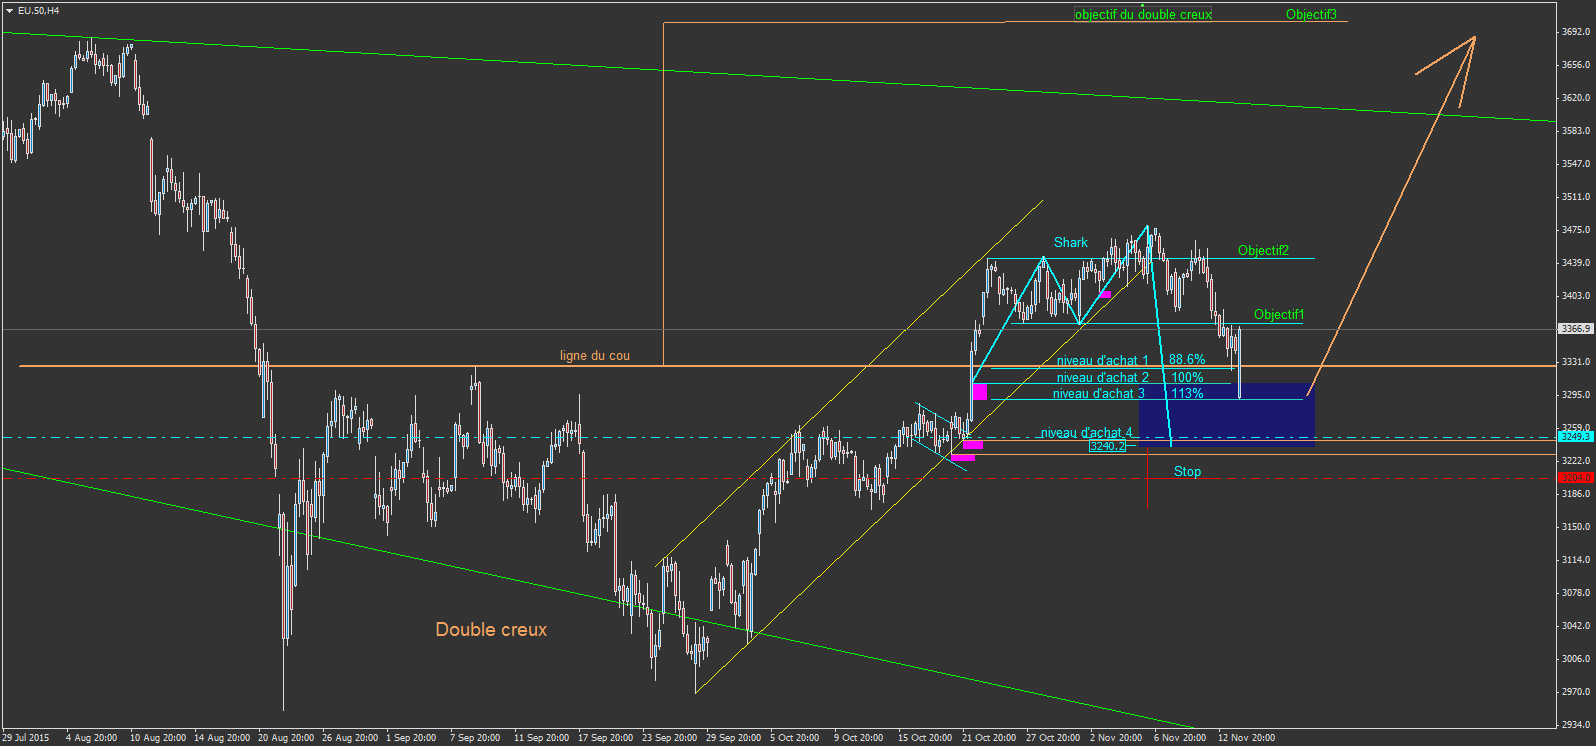This screenshot has height=746, width=1596.
Task: Click 3042.0 on the price scale
Action: (x=1576, y=626)
